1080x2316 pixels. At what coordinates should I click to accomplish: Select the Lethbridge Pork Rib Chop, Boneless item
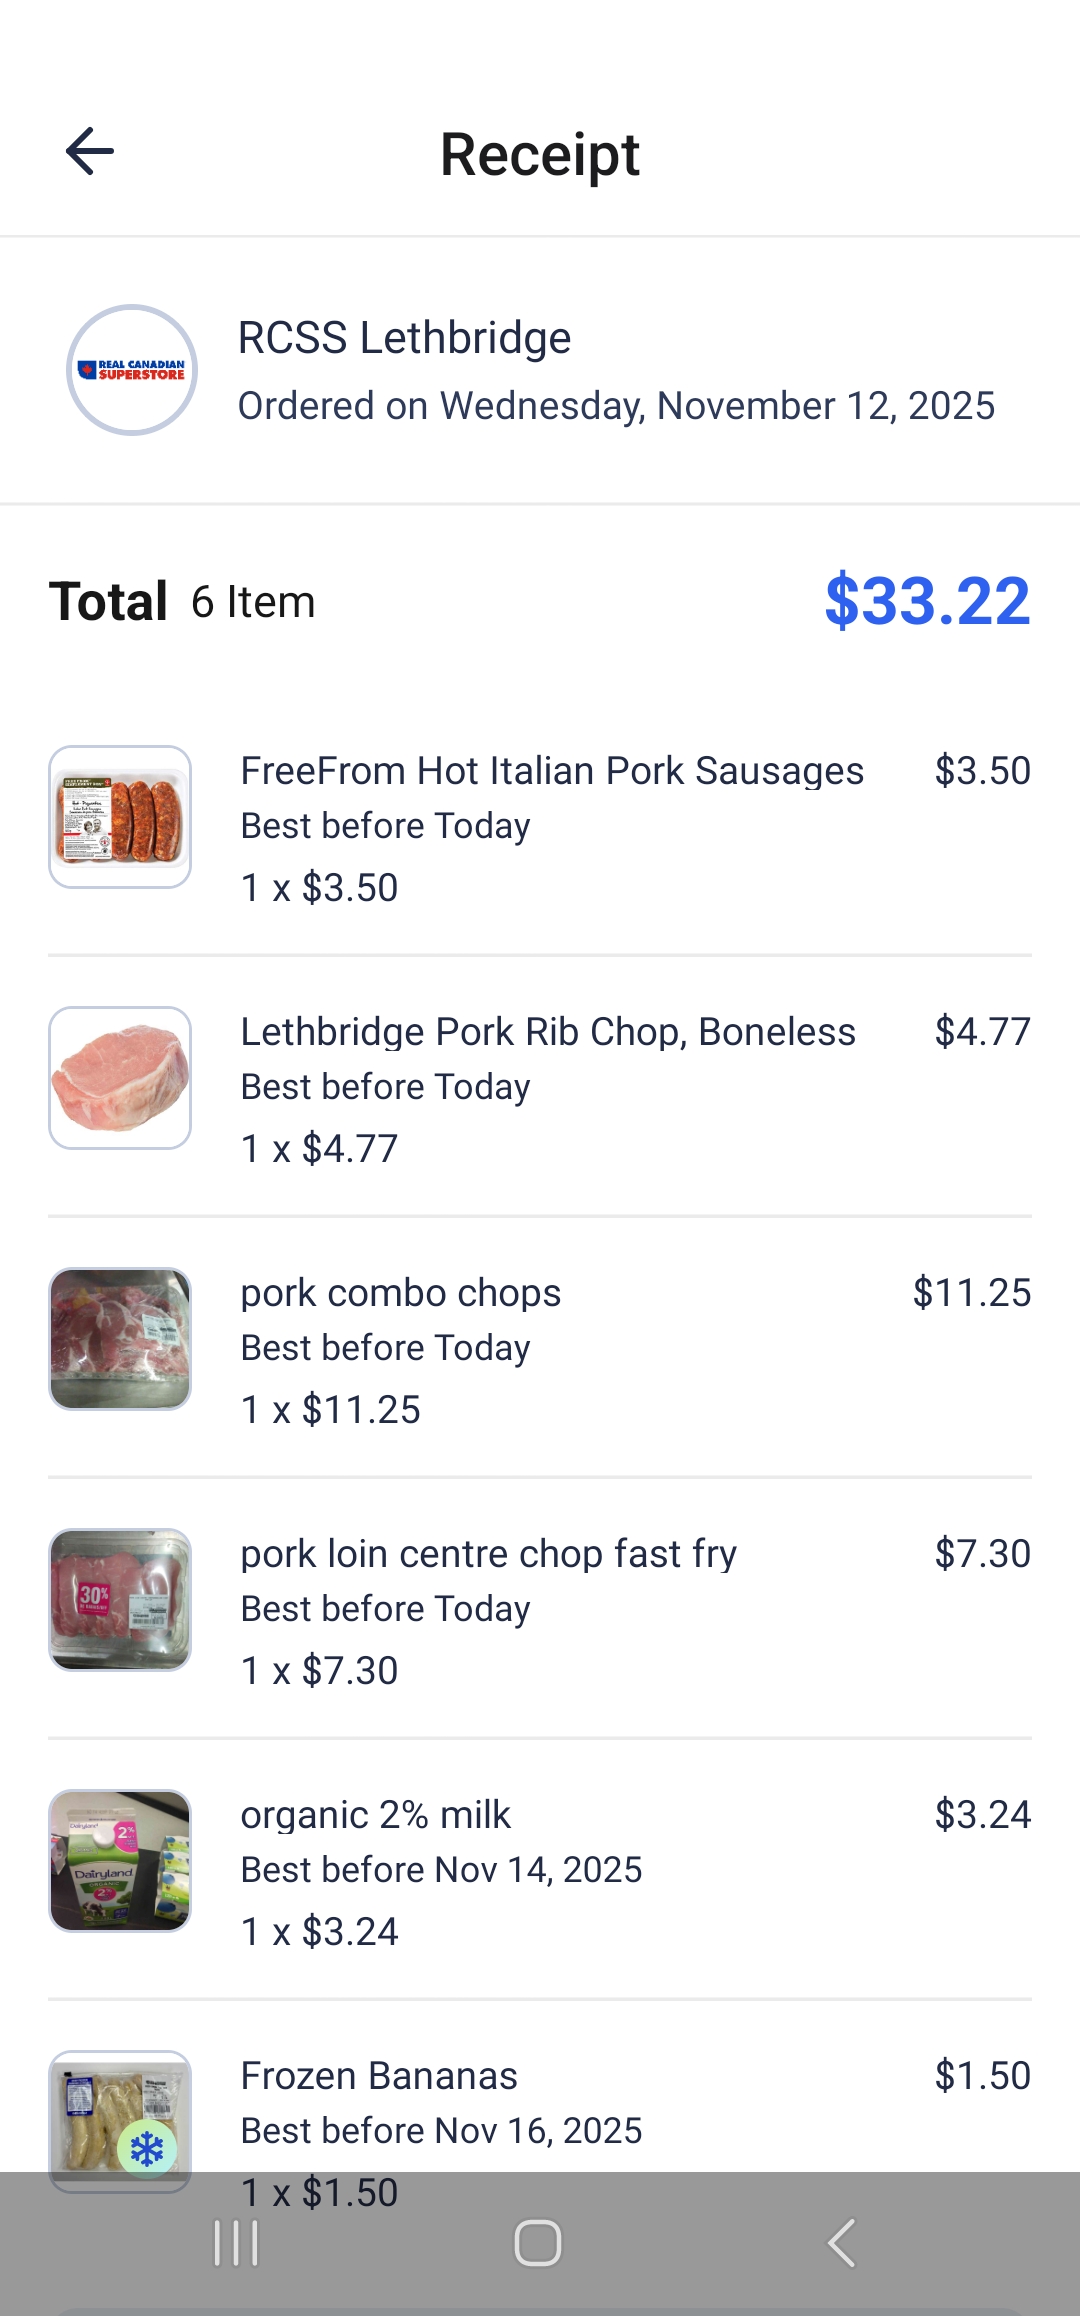coord(548,1032)
